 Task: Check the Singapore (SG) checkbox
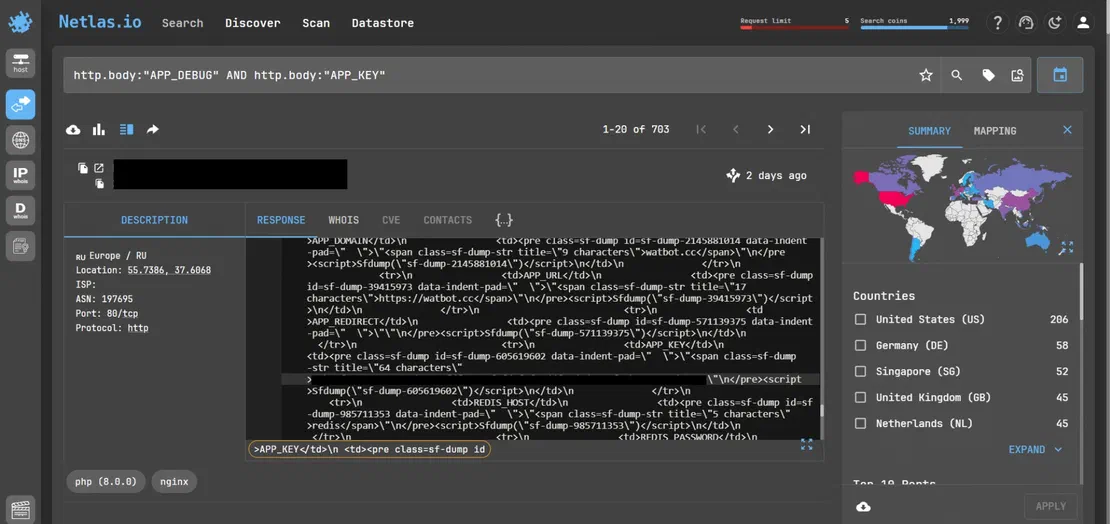860,372
